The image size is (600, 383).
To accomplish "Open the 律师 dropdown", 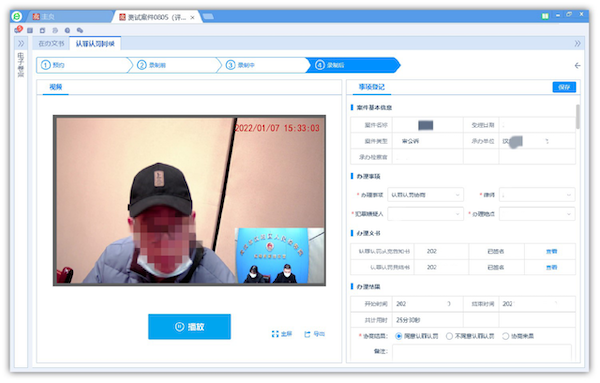I will pyautogui.click(x=537, y=195).
